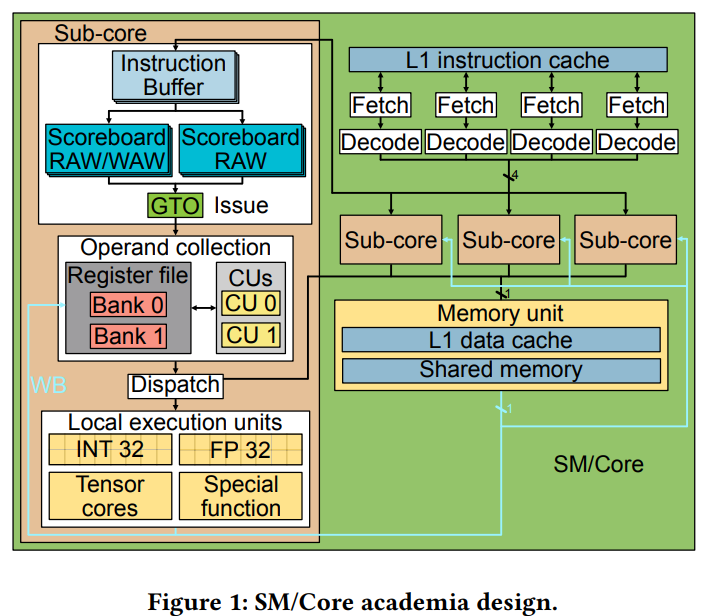The width and height of the screenshot is (704, 616).
Task: Click the L1 data cache bar
Action: pyautogui.click(x=501, y=340)
